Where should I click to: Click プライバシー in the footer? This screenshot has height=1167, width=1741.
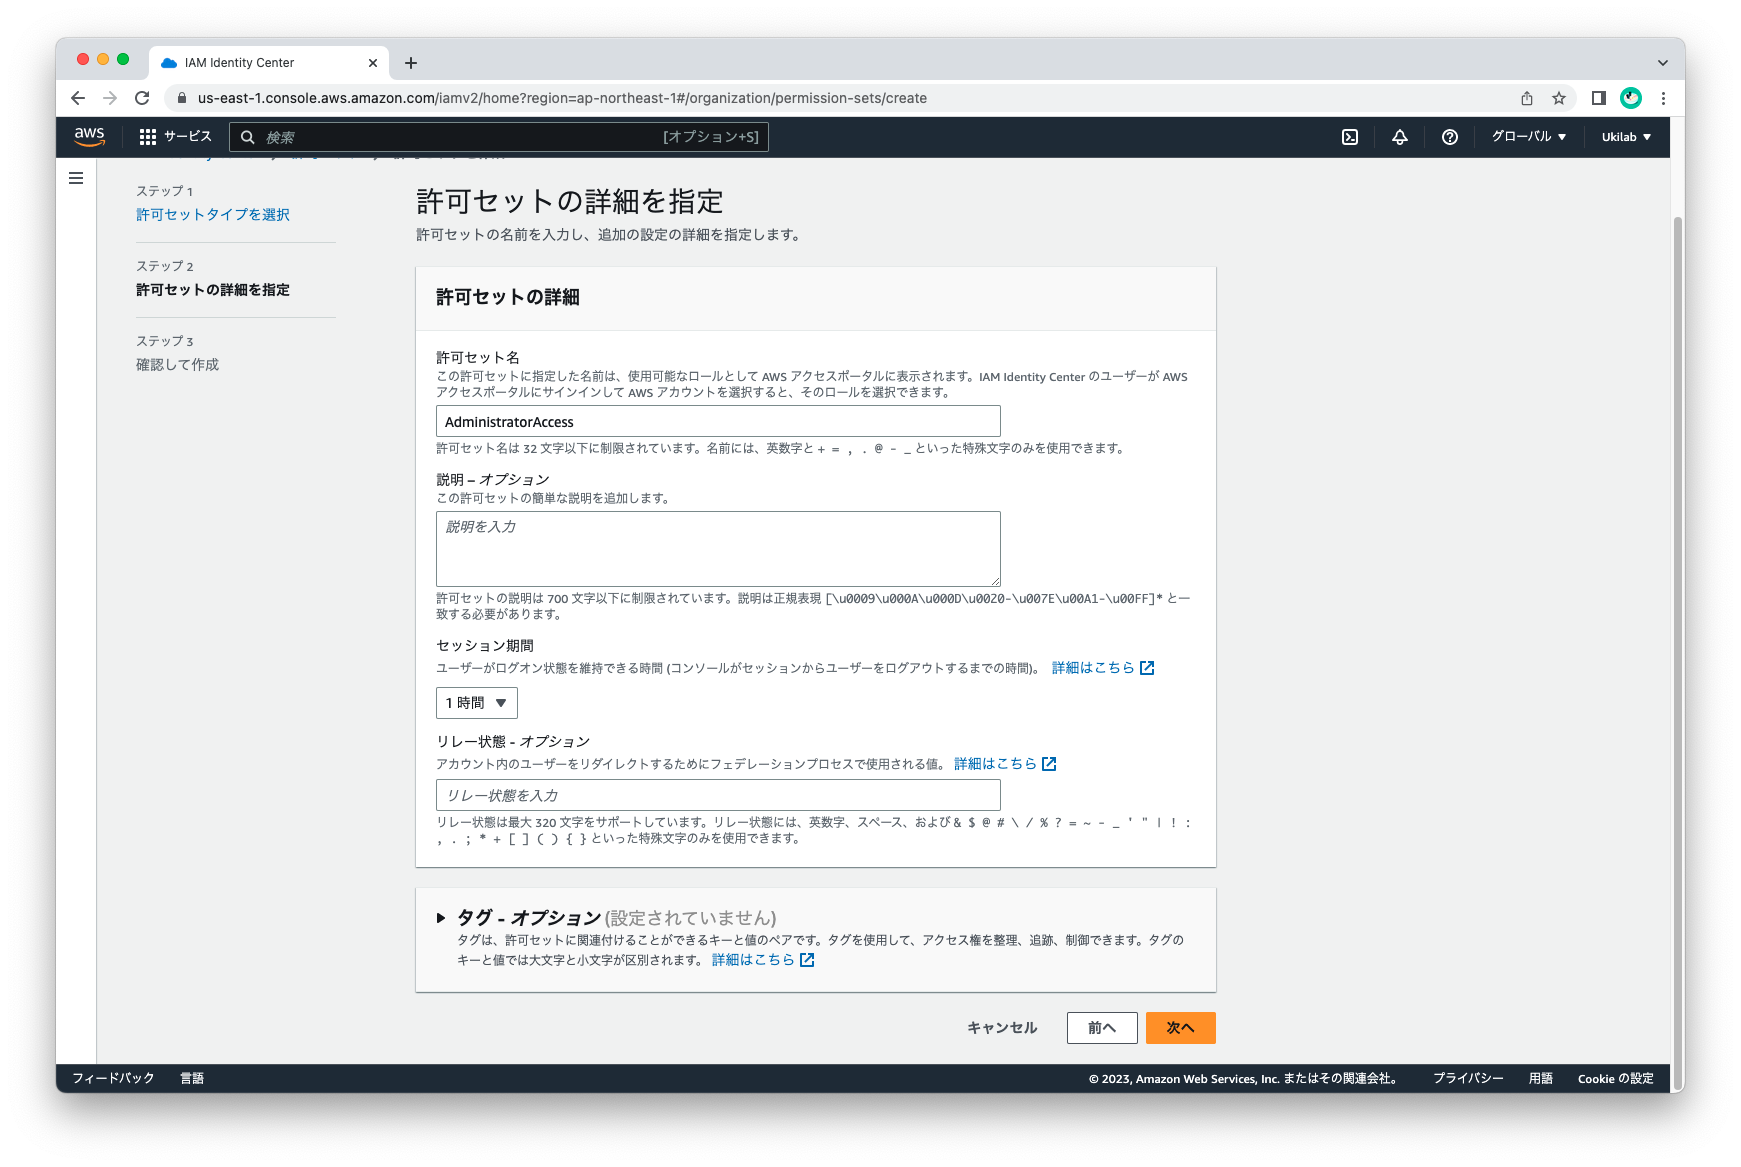click(1468, 1078)
